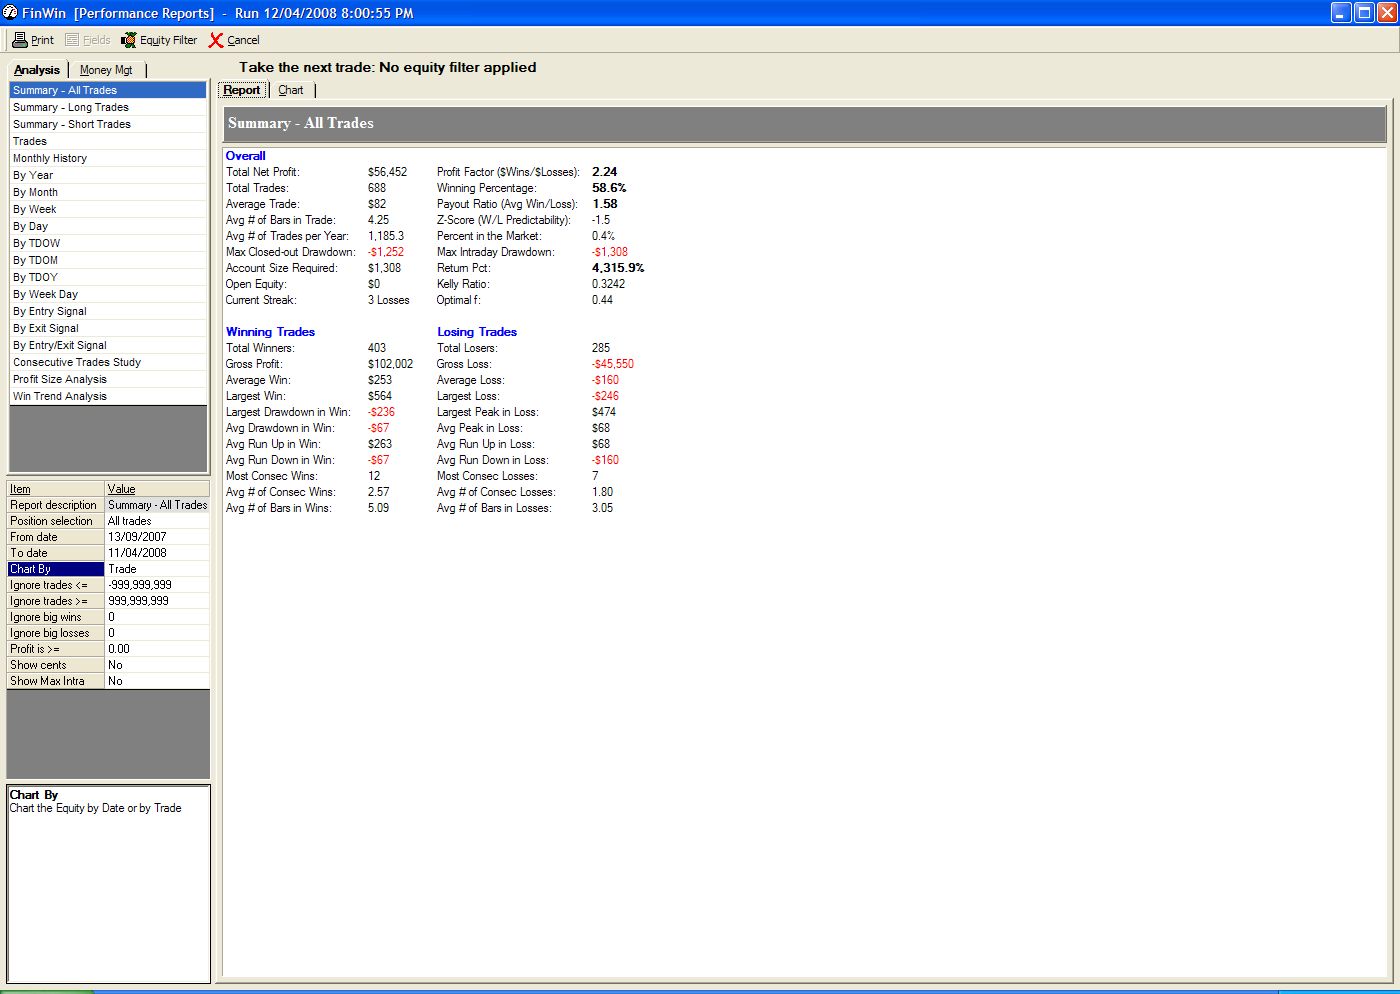Viewport: 1400px width, 994px height.
Task: Select the By Day analysis
Action: pos(108,226)
